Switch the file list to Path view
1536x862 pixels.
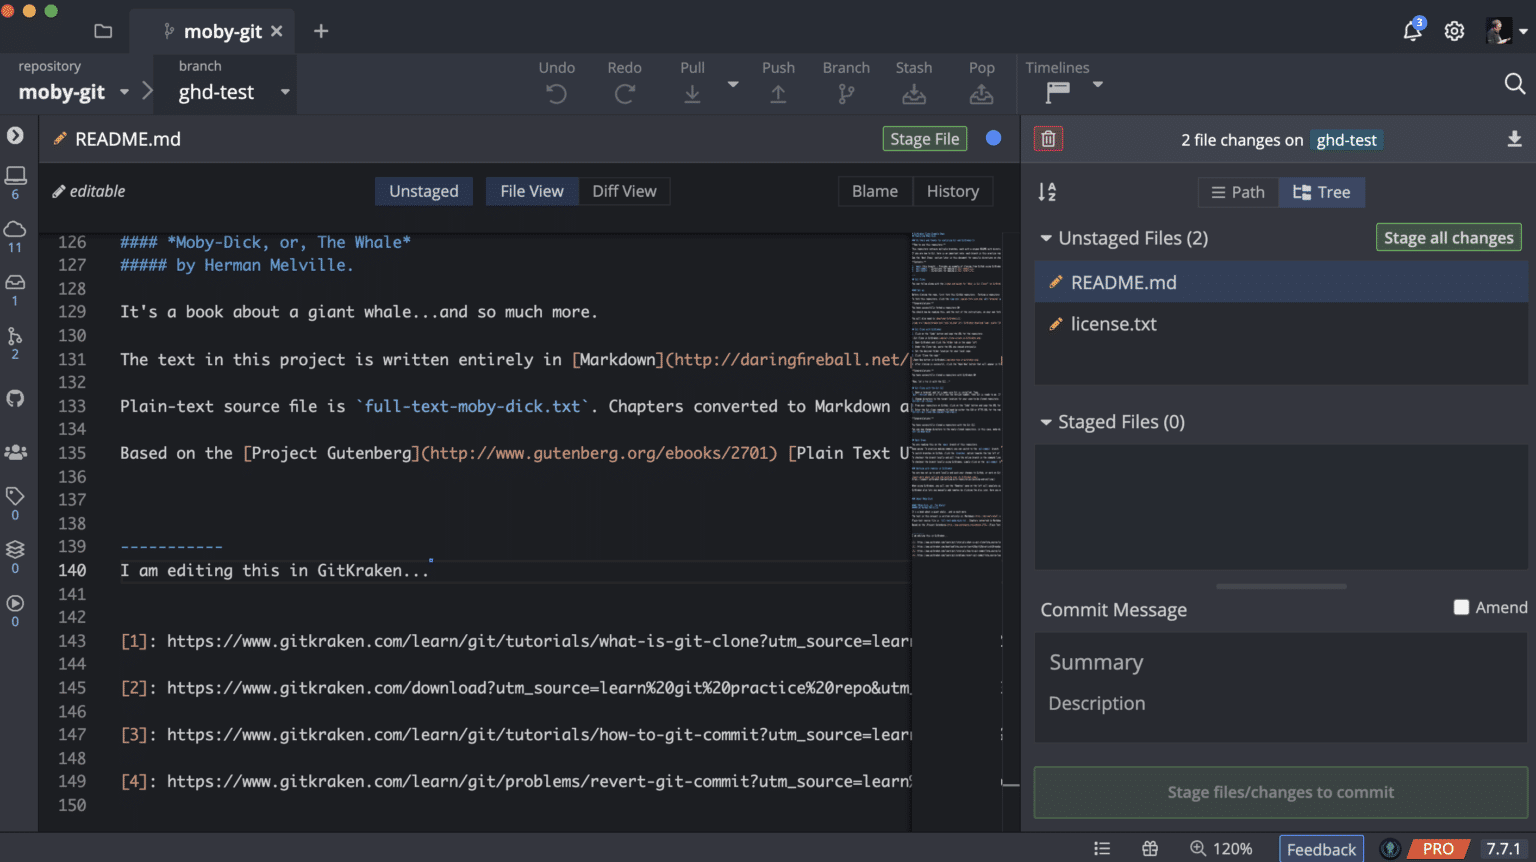pyautogui.click(x=1237, y=192)
